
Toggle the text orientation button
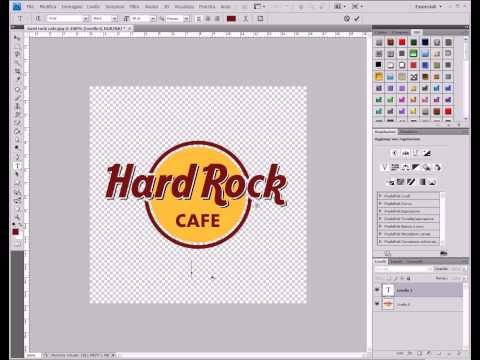[x=38, y=19]
